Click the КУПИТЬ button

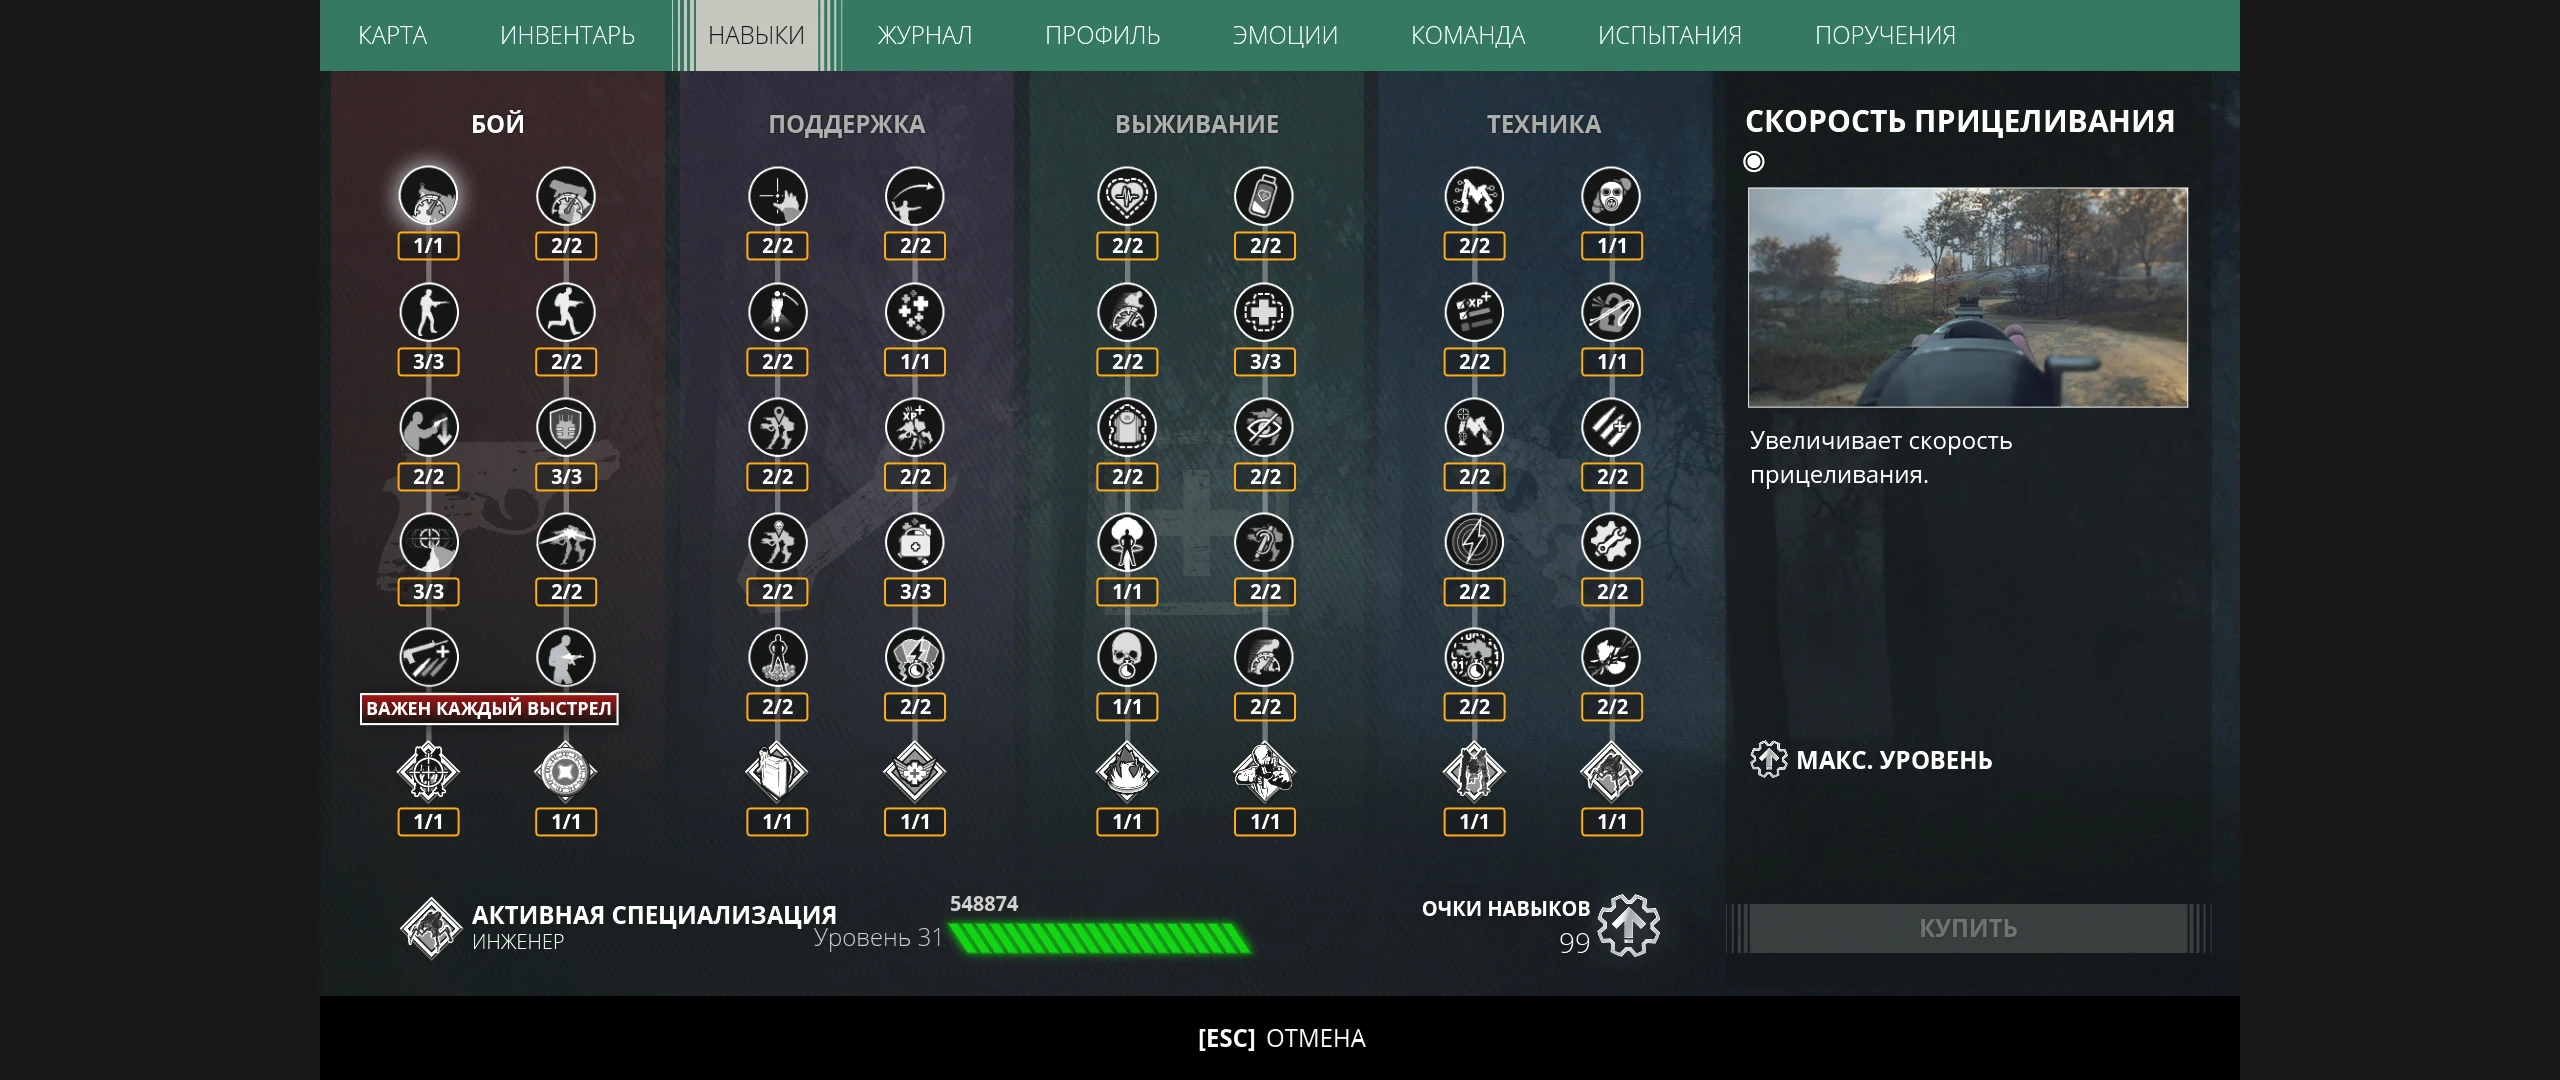click(1968, 928)
